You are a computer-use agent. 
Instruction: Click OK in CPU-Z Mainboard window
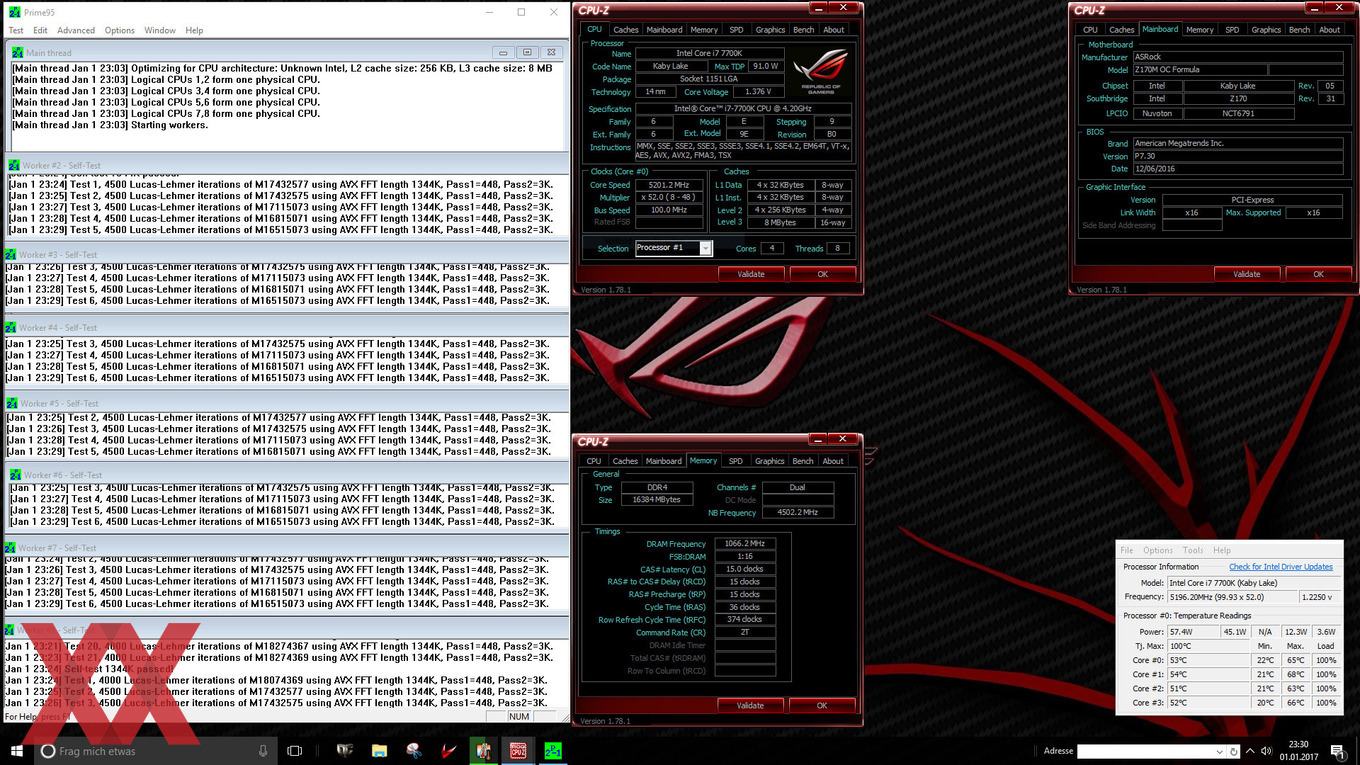pyautogui.click(x=1318, y=274)
